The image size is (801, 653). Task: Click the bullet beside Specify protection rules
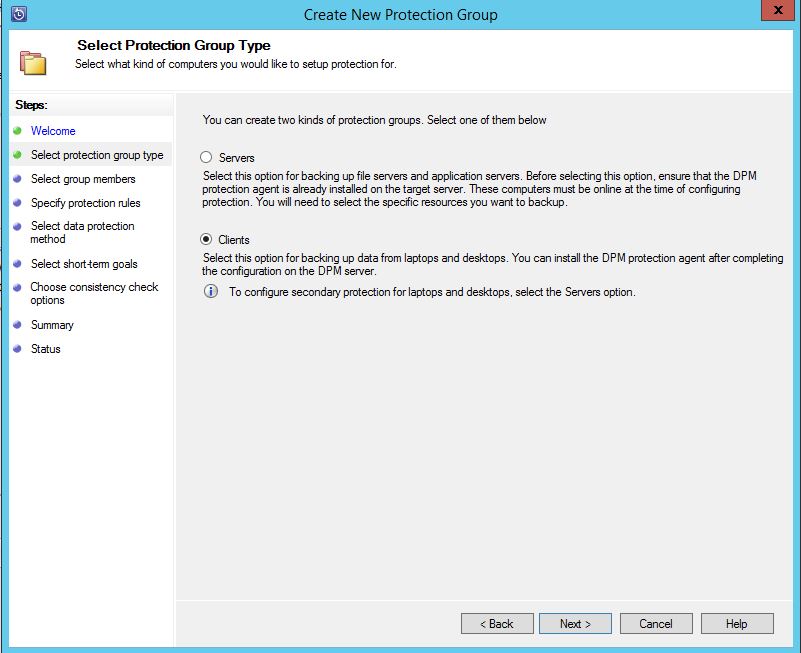[x=18, y=203]
